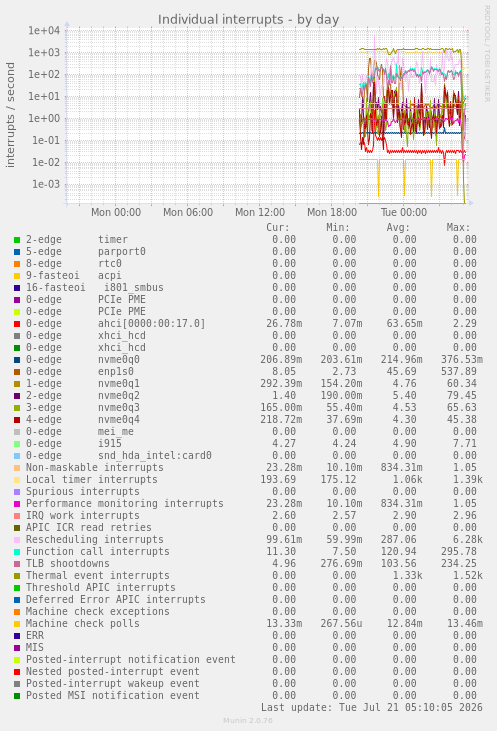The image size is (497, 731).
Task: Click the 'Tue 00:00' time axis label
Action: (x=404, y=213)
